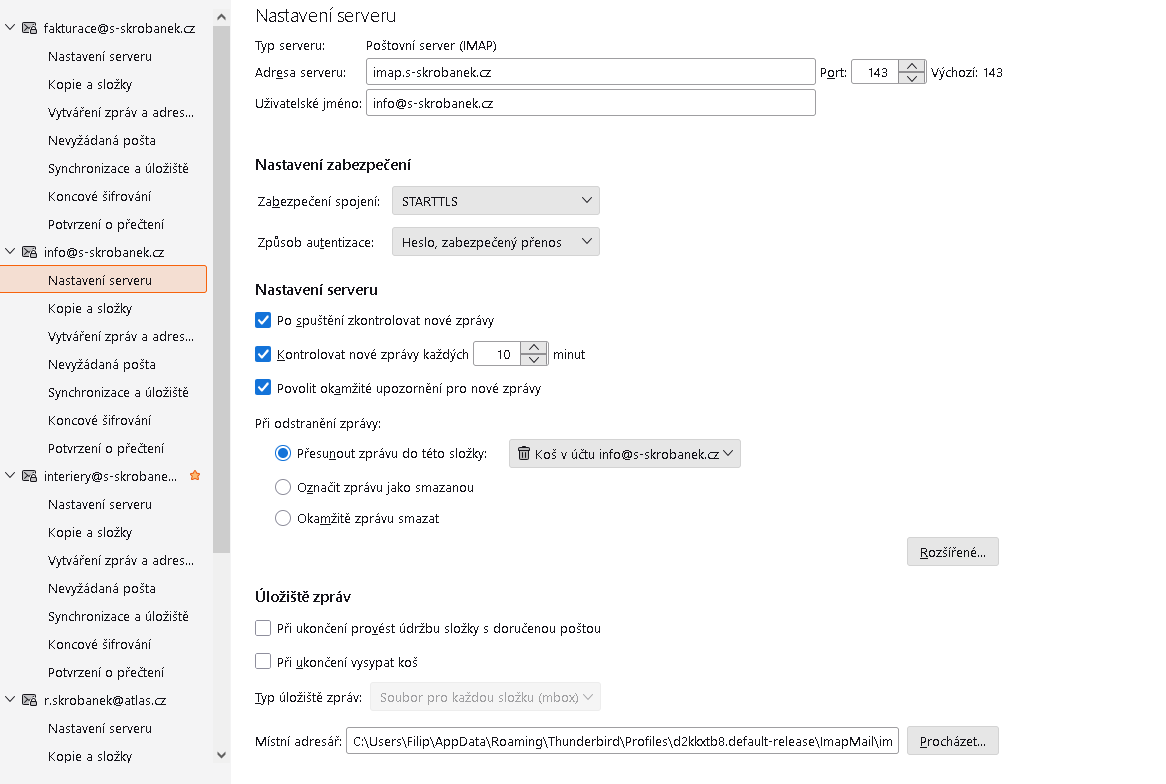Click mail icon next to fakturace@s-skrobanek.cz account
Viewport: 1166px width, 784px height.
coord(30,28)
